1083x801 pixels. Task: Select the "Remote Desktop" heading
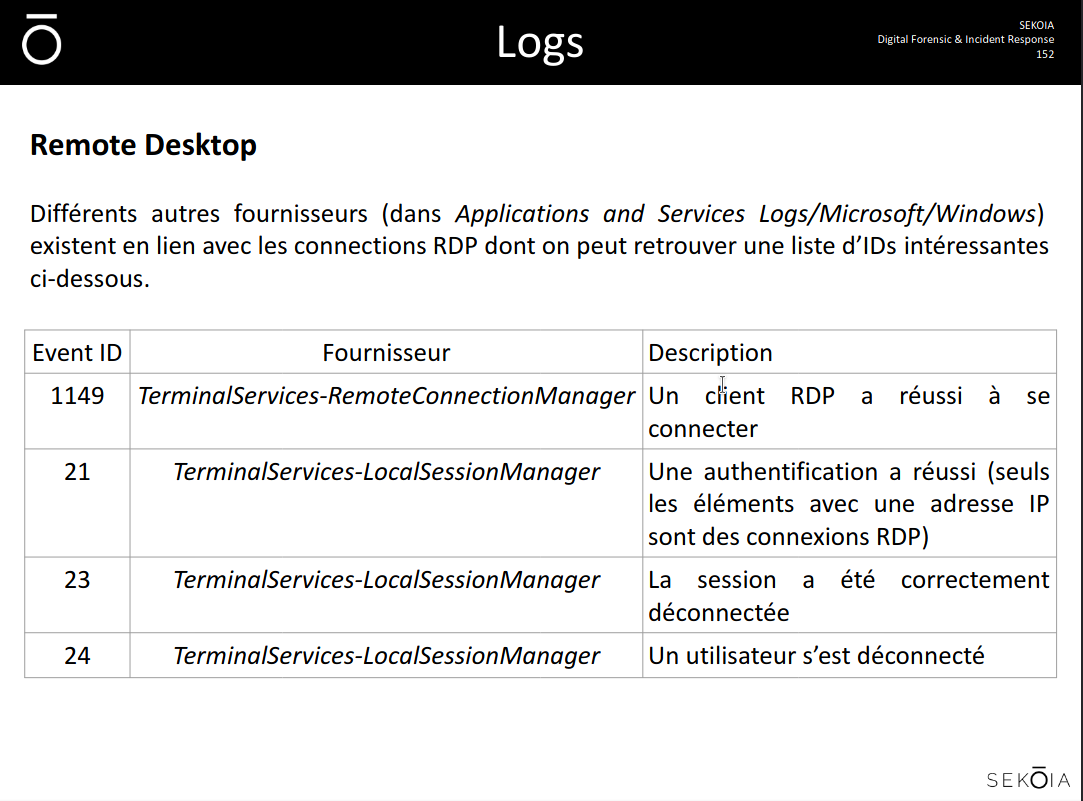pyautogui.click(x=143, y=145)
